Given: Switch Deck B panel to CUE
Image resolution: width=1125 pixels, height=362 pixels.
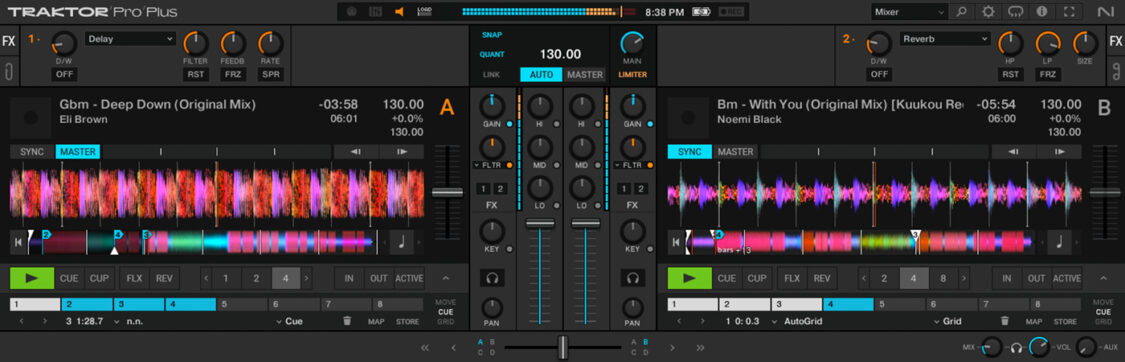Looking at the screenshot, I should (x=1103, y=312).
